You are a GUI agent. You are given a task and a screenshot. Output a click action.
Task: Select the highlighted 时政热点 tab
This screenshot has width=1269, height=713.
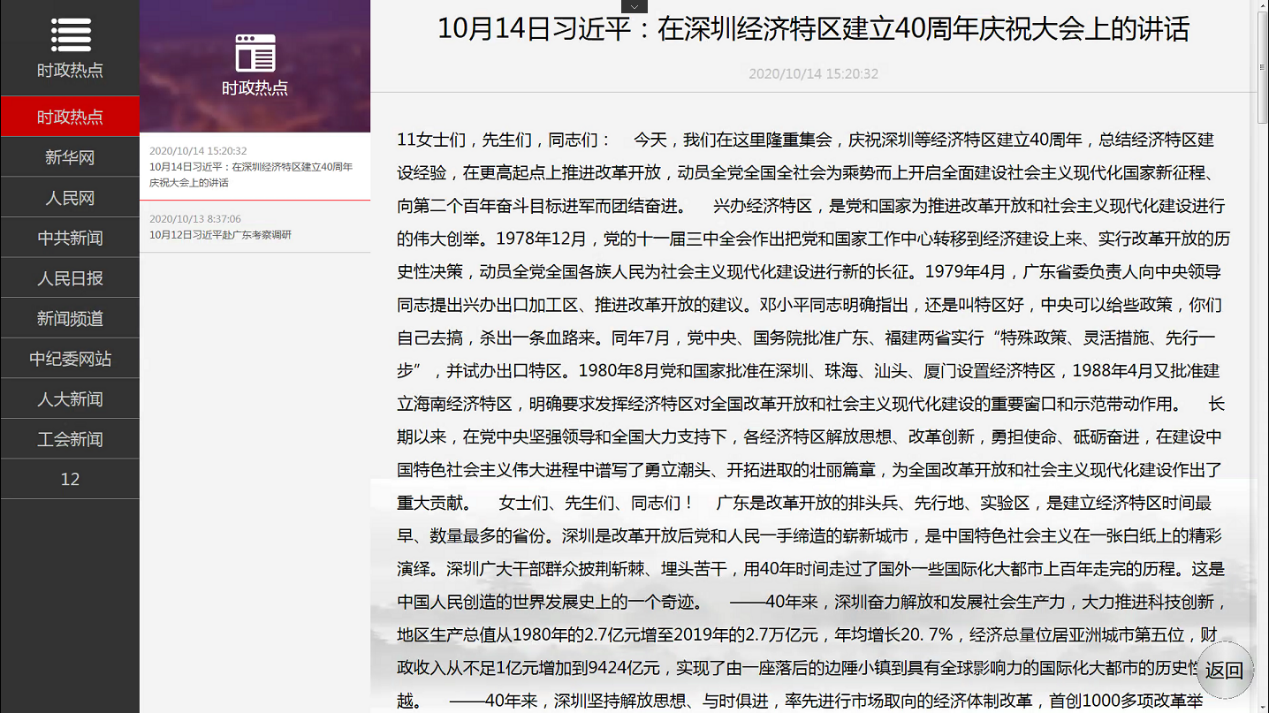coord(69,115)
